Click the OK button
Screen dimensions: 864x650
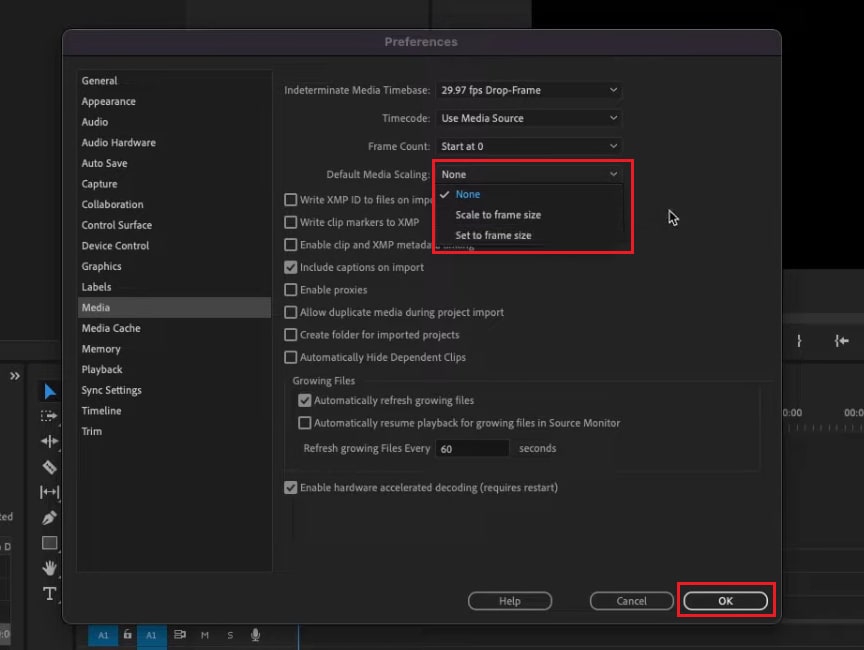(x=725, y=601)
